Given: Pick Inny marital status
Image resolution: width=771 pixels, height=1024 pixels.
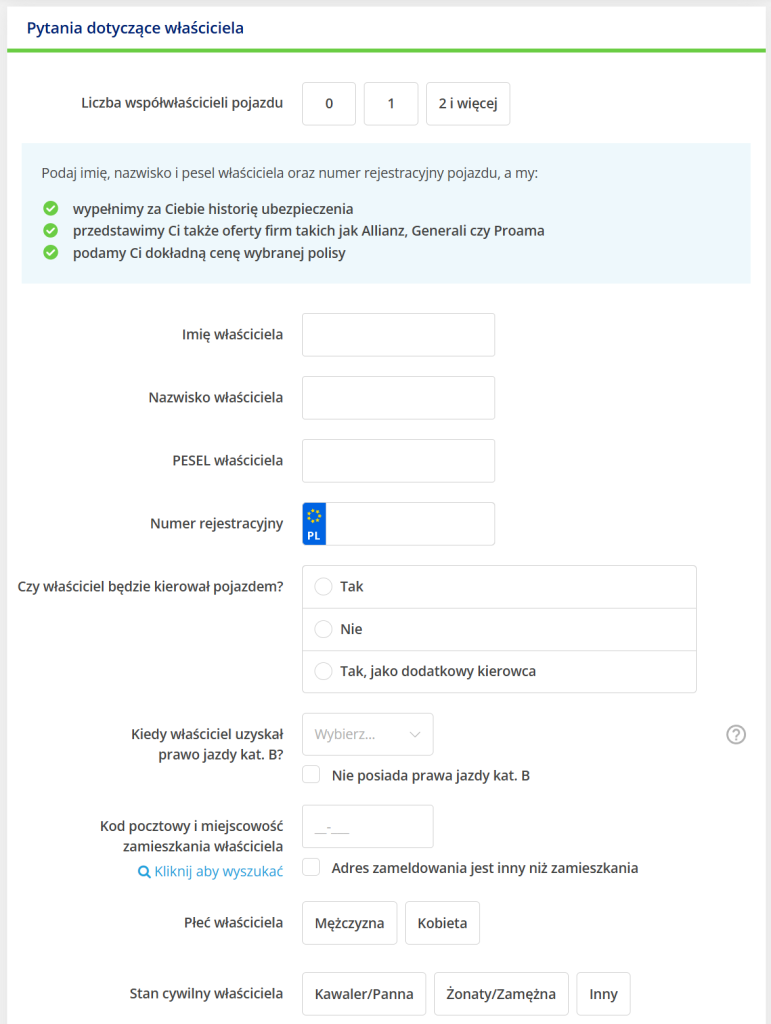Looking at the screenshot, I should coord(603,994).
